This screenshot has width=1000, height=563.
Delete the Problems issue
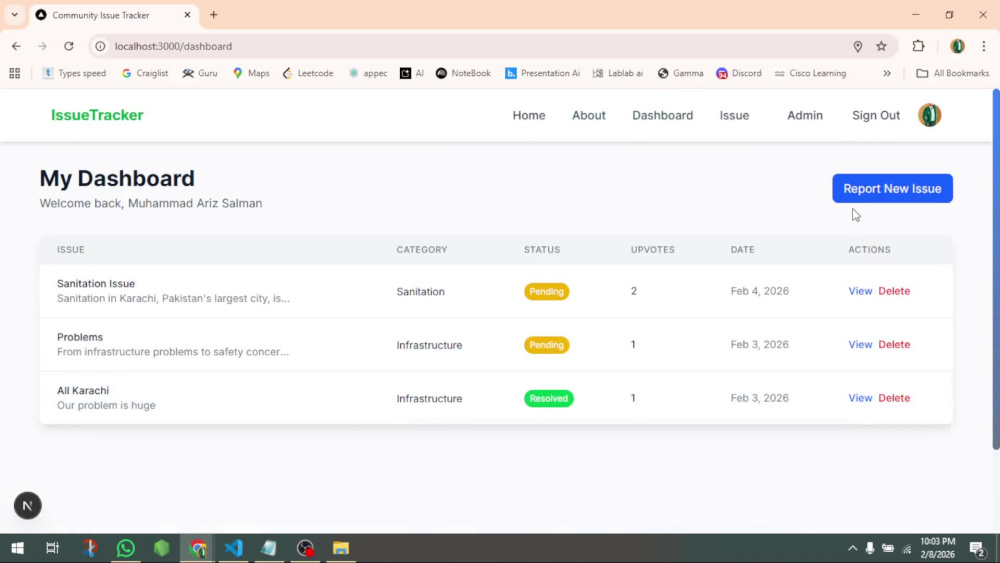point(894,344)
